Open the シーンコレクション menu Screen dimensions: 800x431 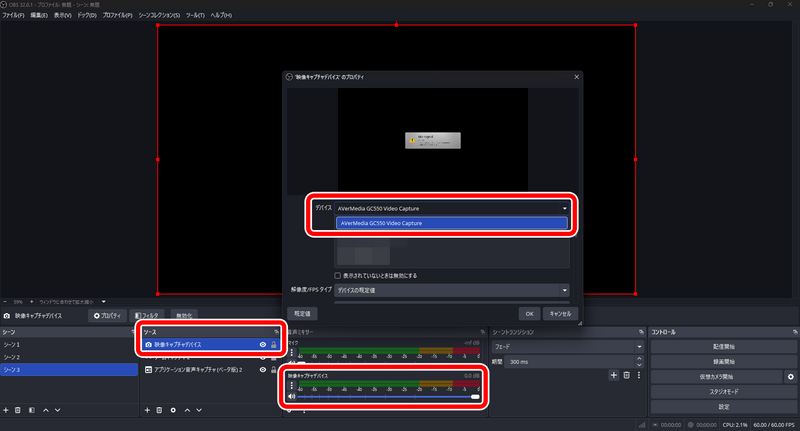159,15
